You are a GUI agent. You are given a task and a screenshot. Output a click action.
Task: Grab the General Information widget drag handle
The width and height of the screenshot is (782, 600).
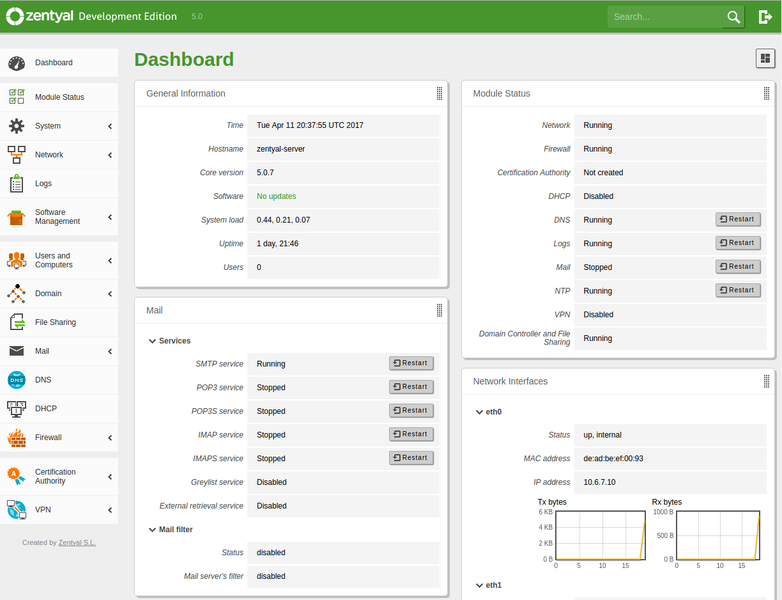pos(439,93)
